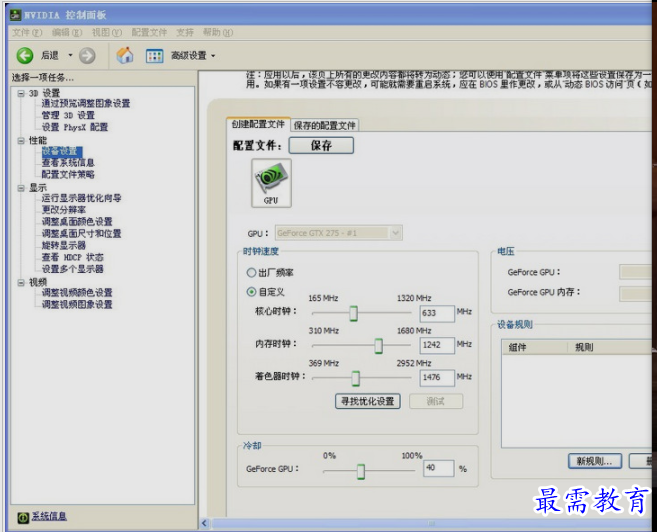The height and width of the screenshot is (532, 657).
Task: Click the System Information icon at bottom left
Action: [x=23, y=518]
